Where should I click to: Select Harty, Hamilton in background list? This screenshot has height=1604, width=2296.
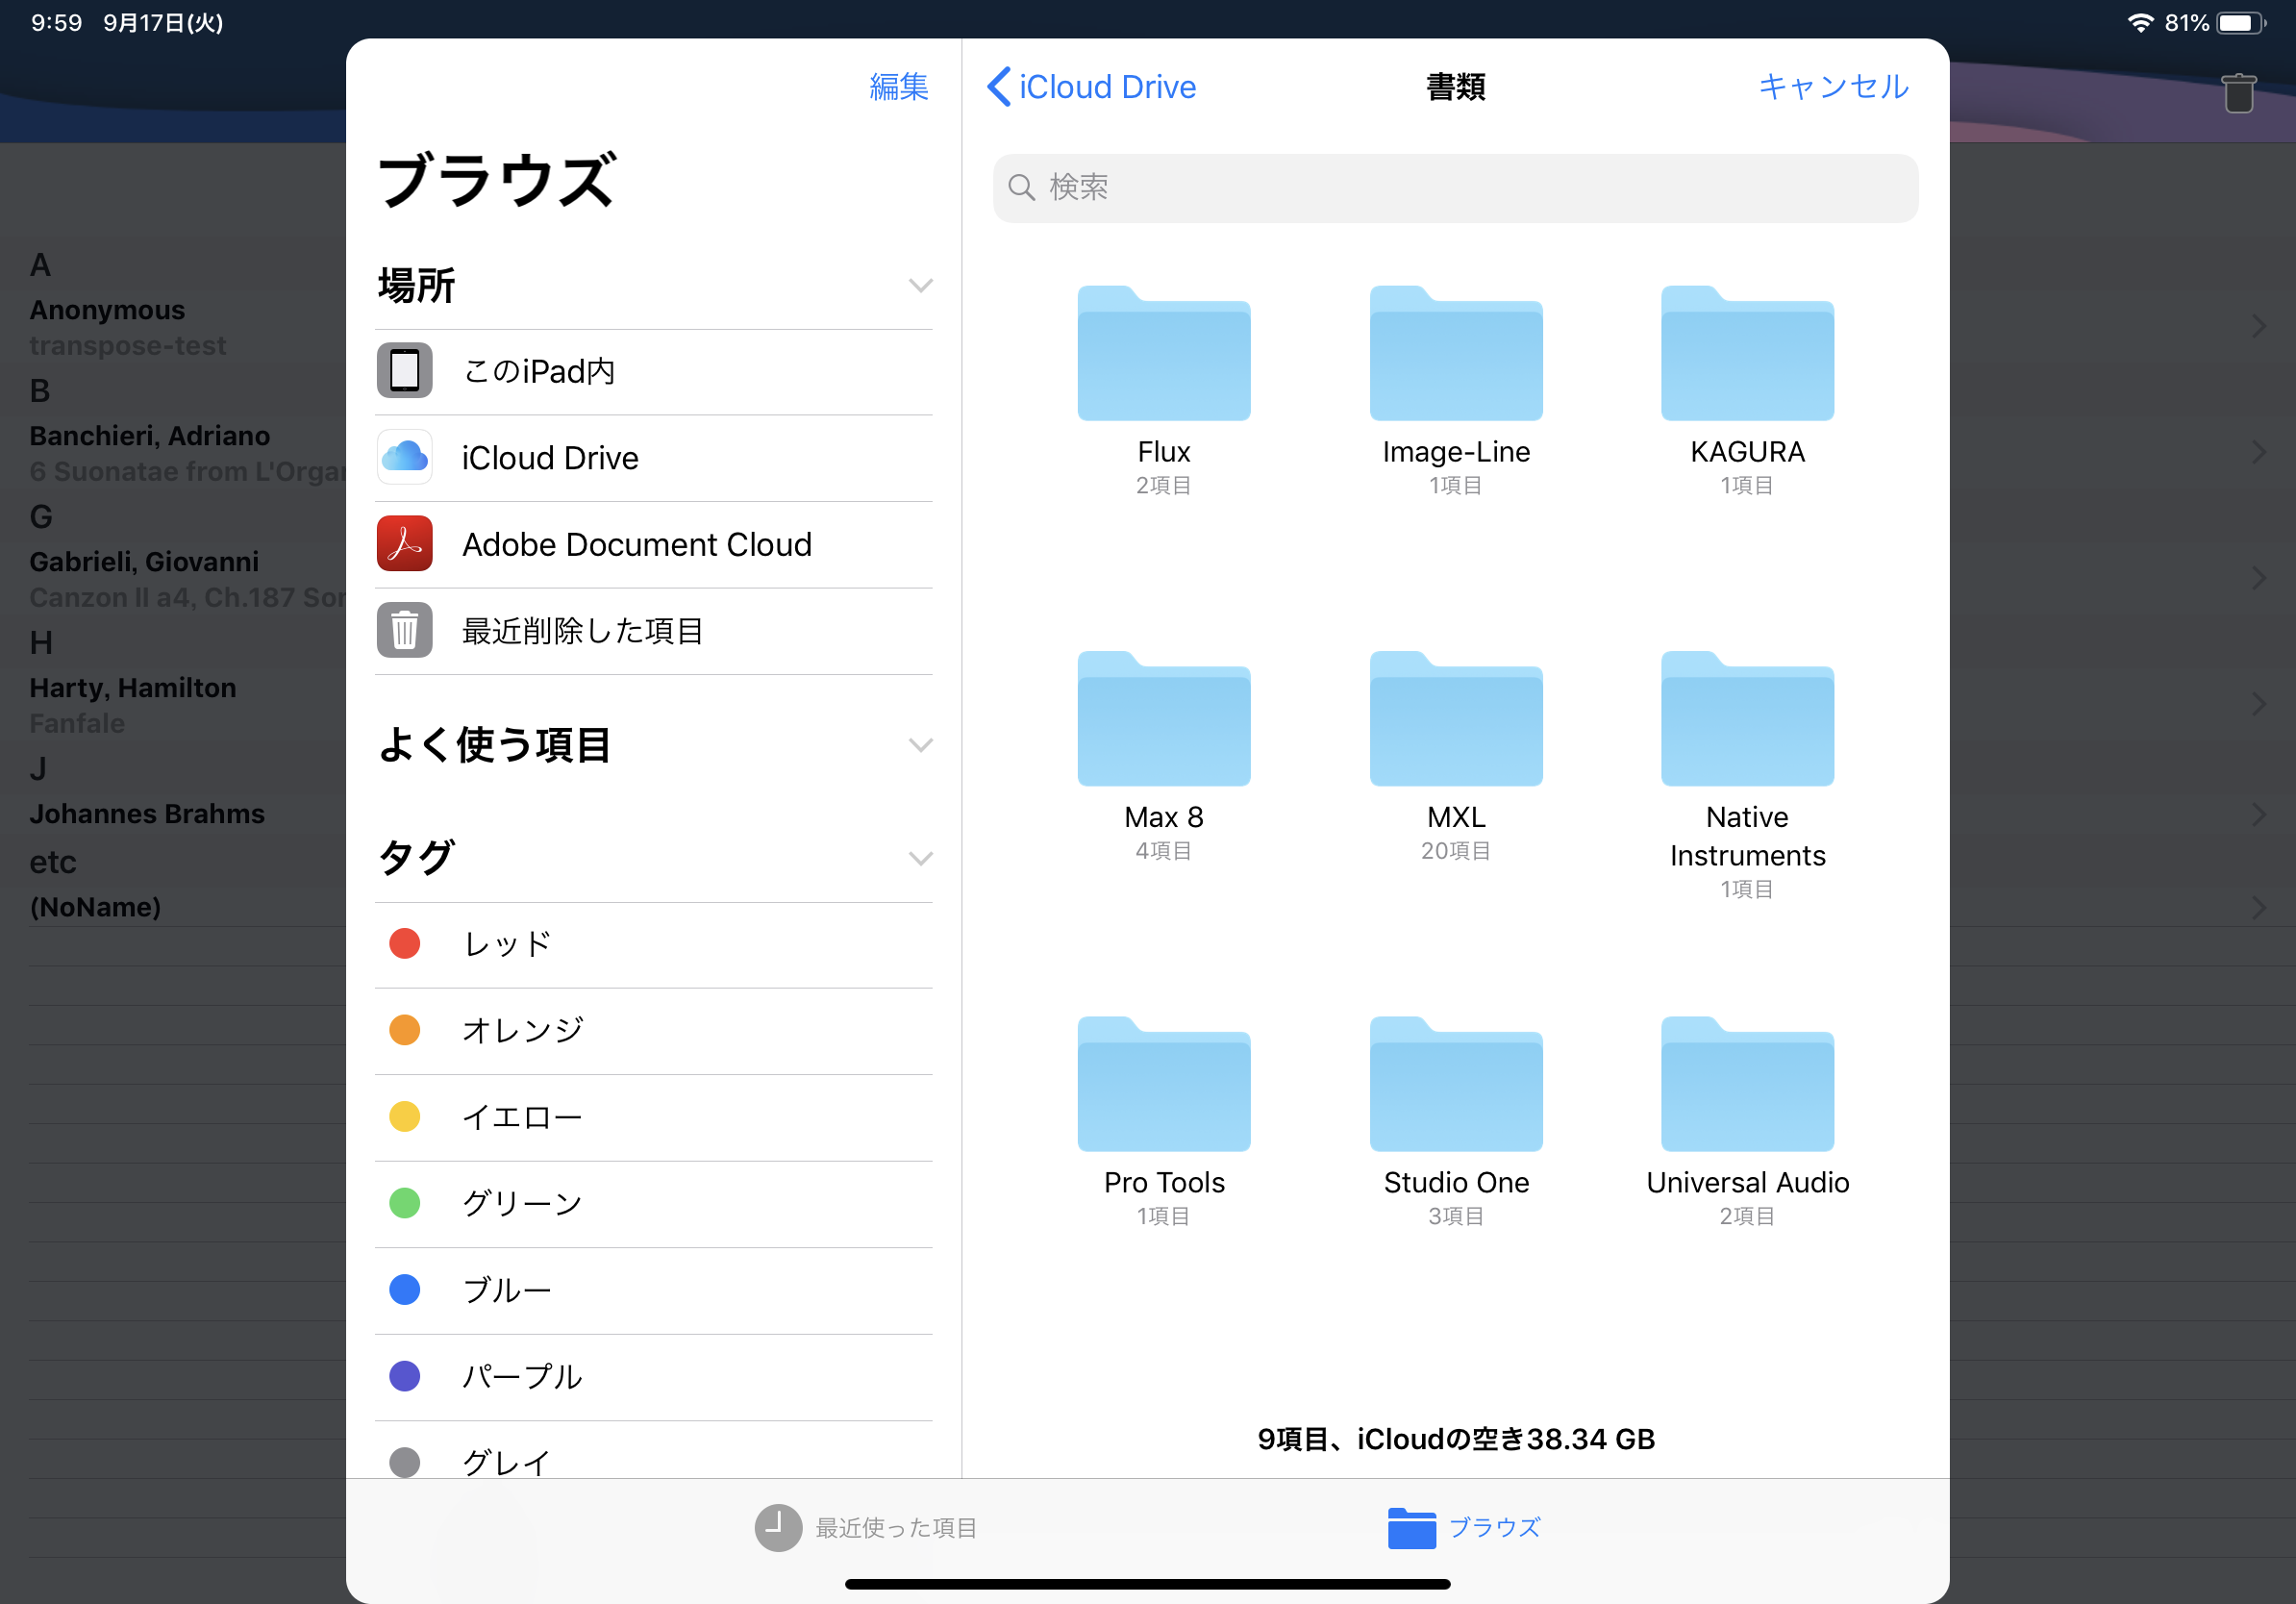(x=133, y=688)
